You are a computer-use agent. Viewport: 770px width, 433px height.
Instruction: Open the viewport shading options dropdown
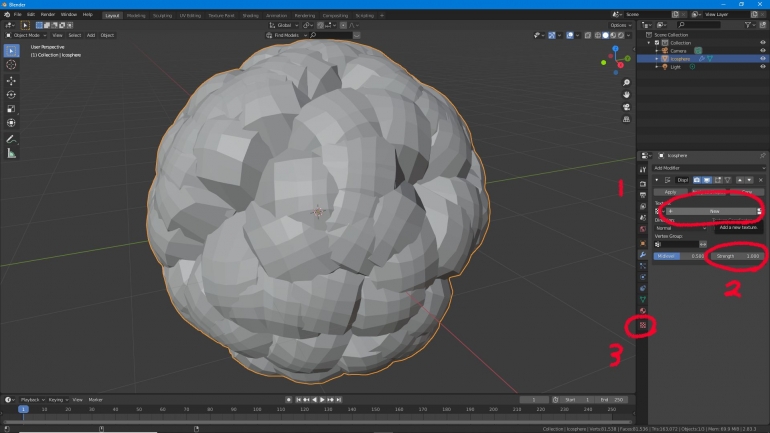629,35
